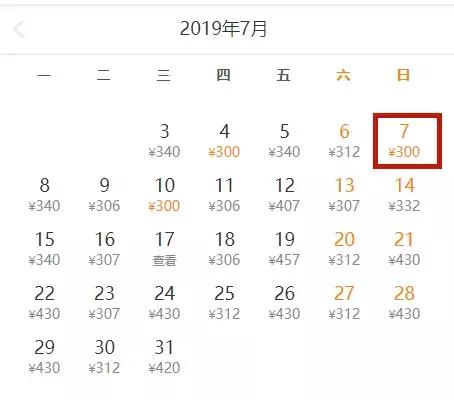Click the 2019年7月 month title
Image resolution: width=454 pixels, height=400 pixels.
[223, 29]
